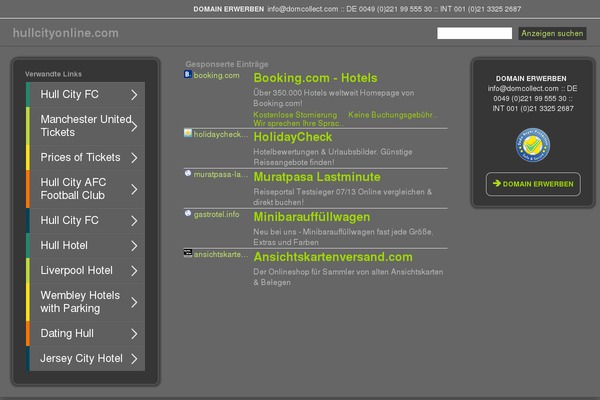Click the gastrotel.info display URL

pos(217,214)
